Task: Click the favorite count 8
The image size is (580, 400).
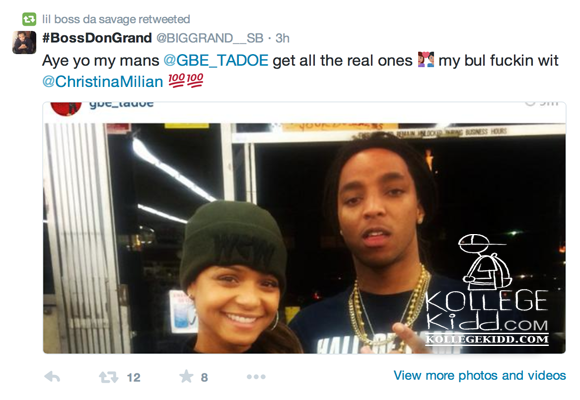Action: pos(204,377)
